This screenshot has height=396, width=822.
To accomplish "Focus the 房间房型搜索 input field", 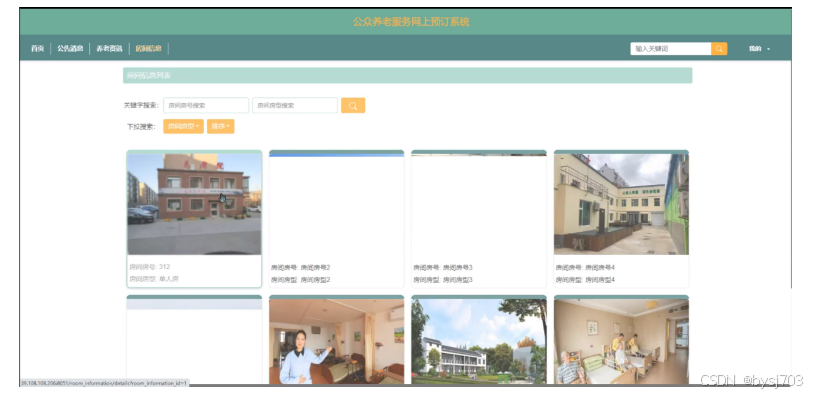I will [295, 105].
